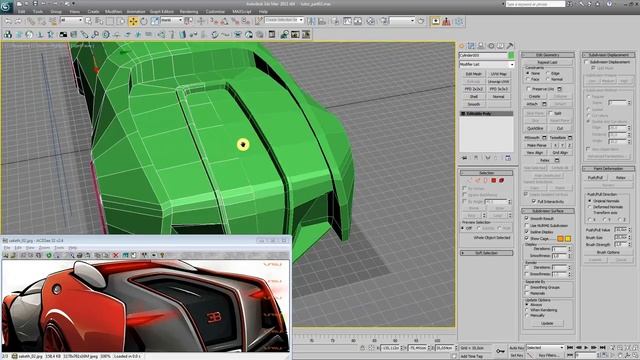
Task: Select Polygon sub-object level icon
Action: pyautogui.click(x=493, y=180)
